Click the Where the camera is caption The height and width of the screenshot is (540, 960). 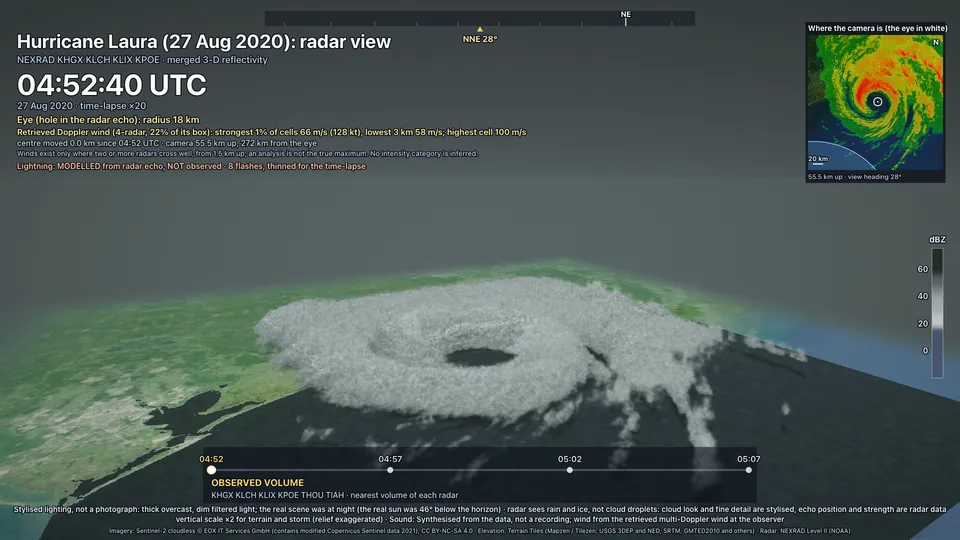point(877,28)
